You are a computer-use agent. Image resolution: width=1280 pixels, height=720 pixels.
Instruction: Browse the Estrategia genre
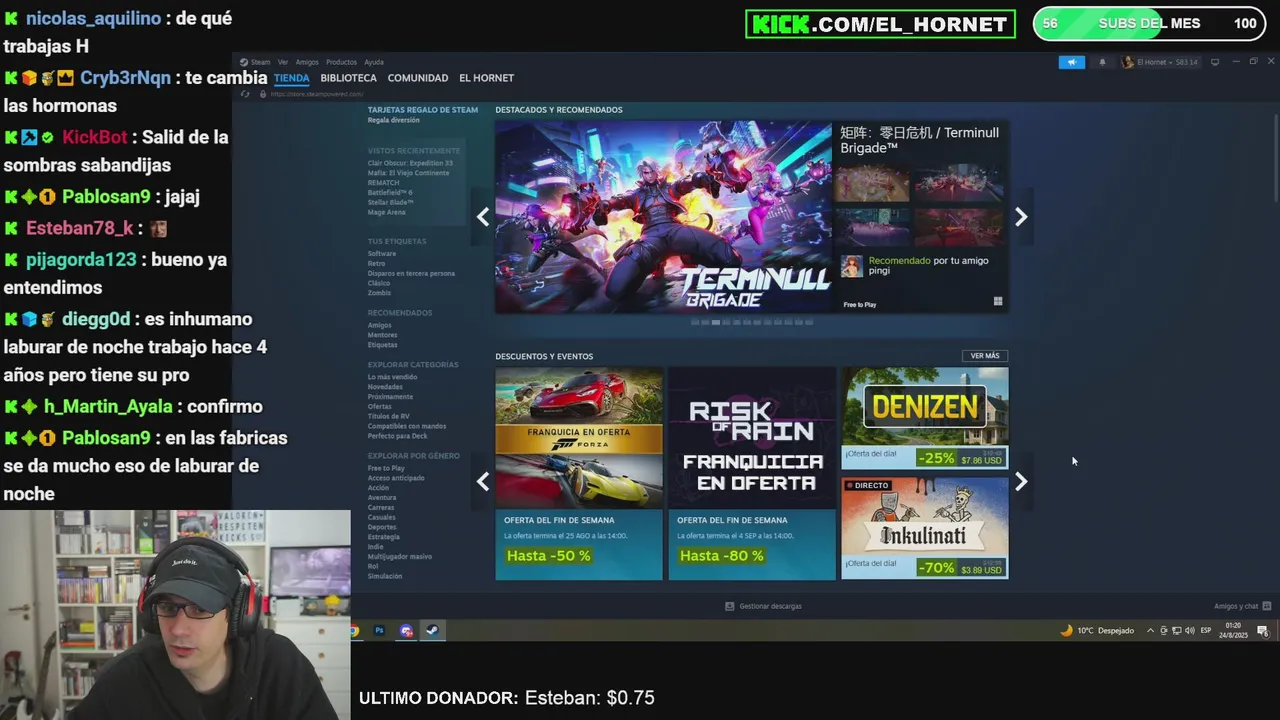[383, 537]
